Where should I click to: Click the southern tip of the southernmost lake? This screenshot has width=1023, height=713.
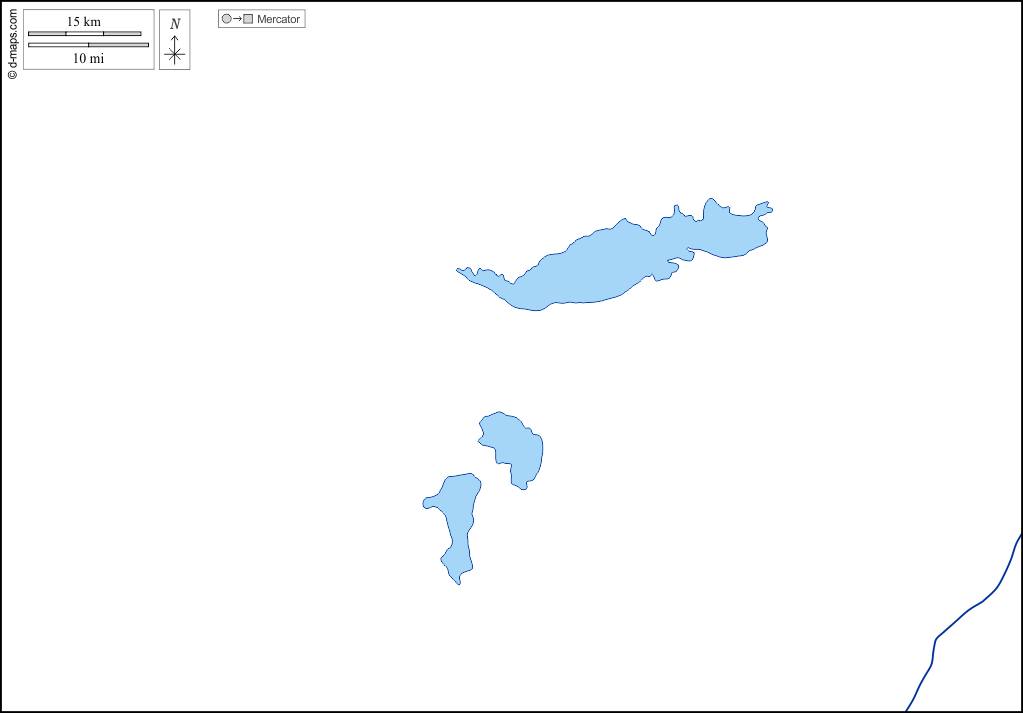[x=458, y=580]
